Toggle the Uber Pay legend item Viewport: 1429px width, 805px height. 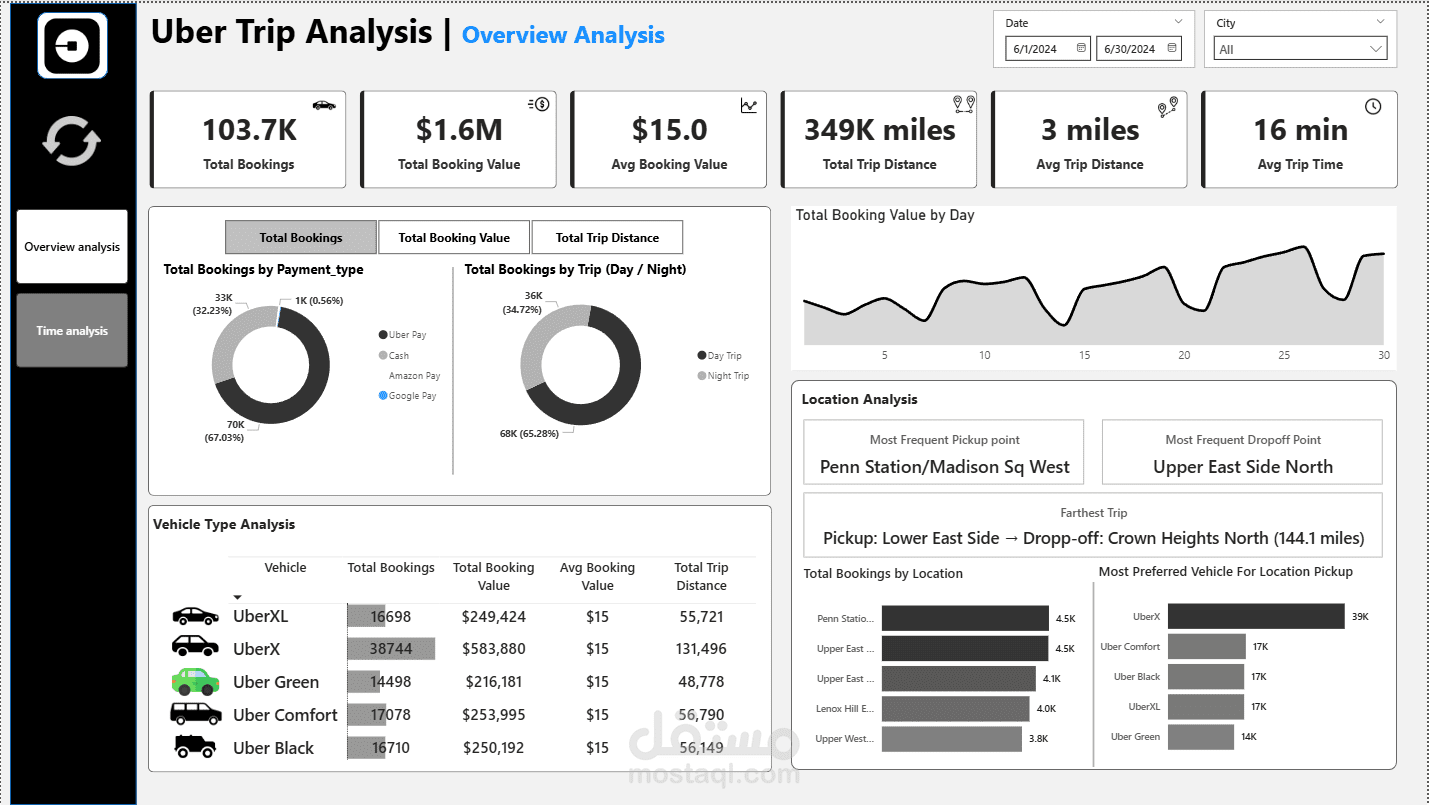[403, 335]
